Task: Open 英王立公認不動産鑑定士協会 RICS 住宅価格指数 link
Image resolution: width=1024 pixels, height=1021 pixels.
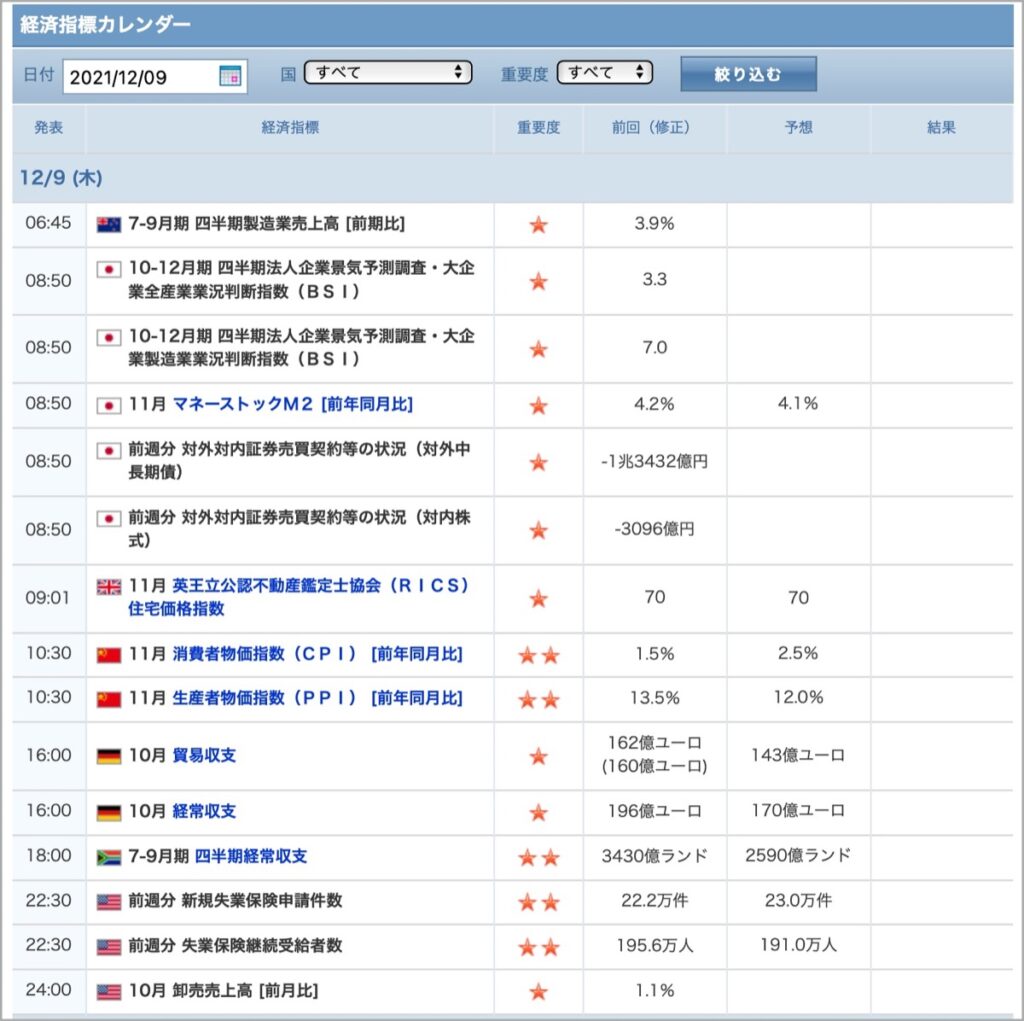Action: (x=298, y=596)
